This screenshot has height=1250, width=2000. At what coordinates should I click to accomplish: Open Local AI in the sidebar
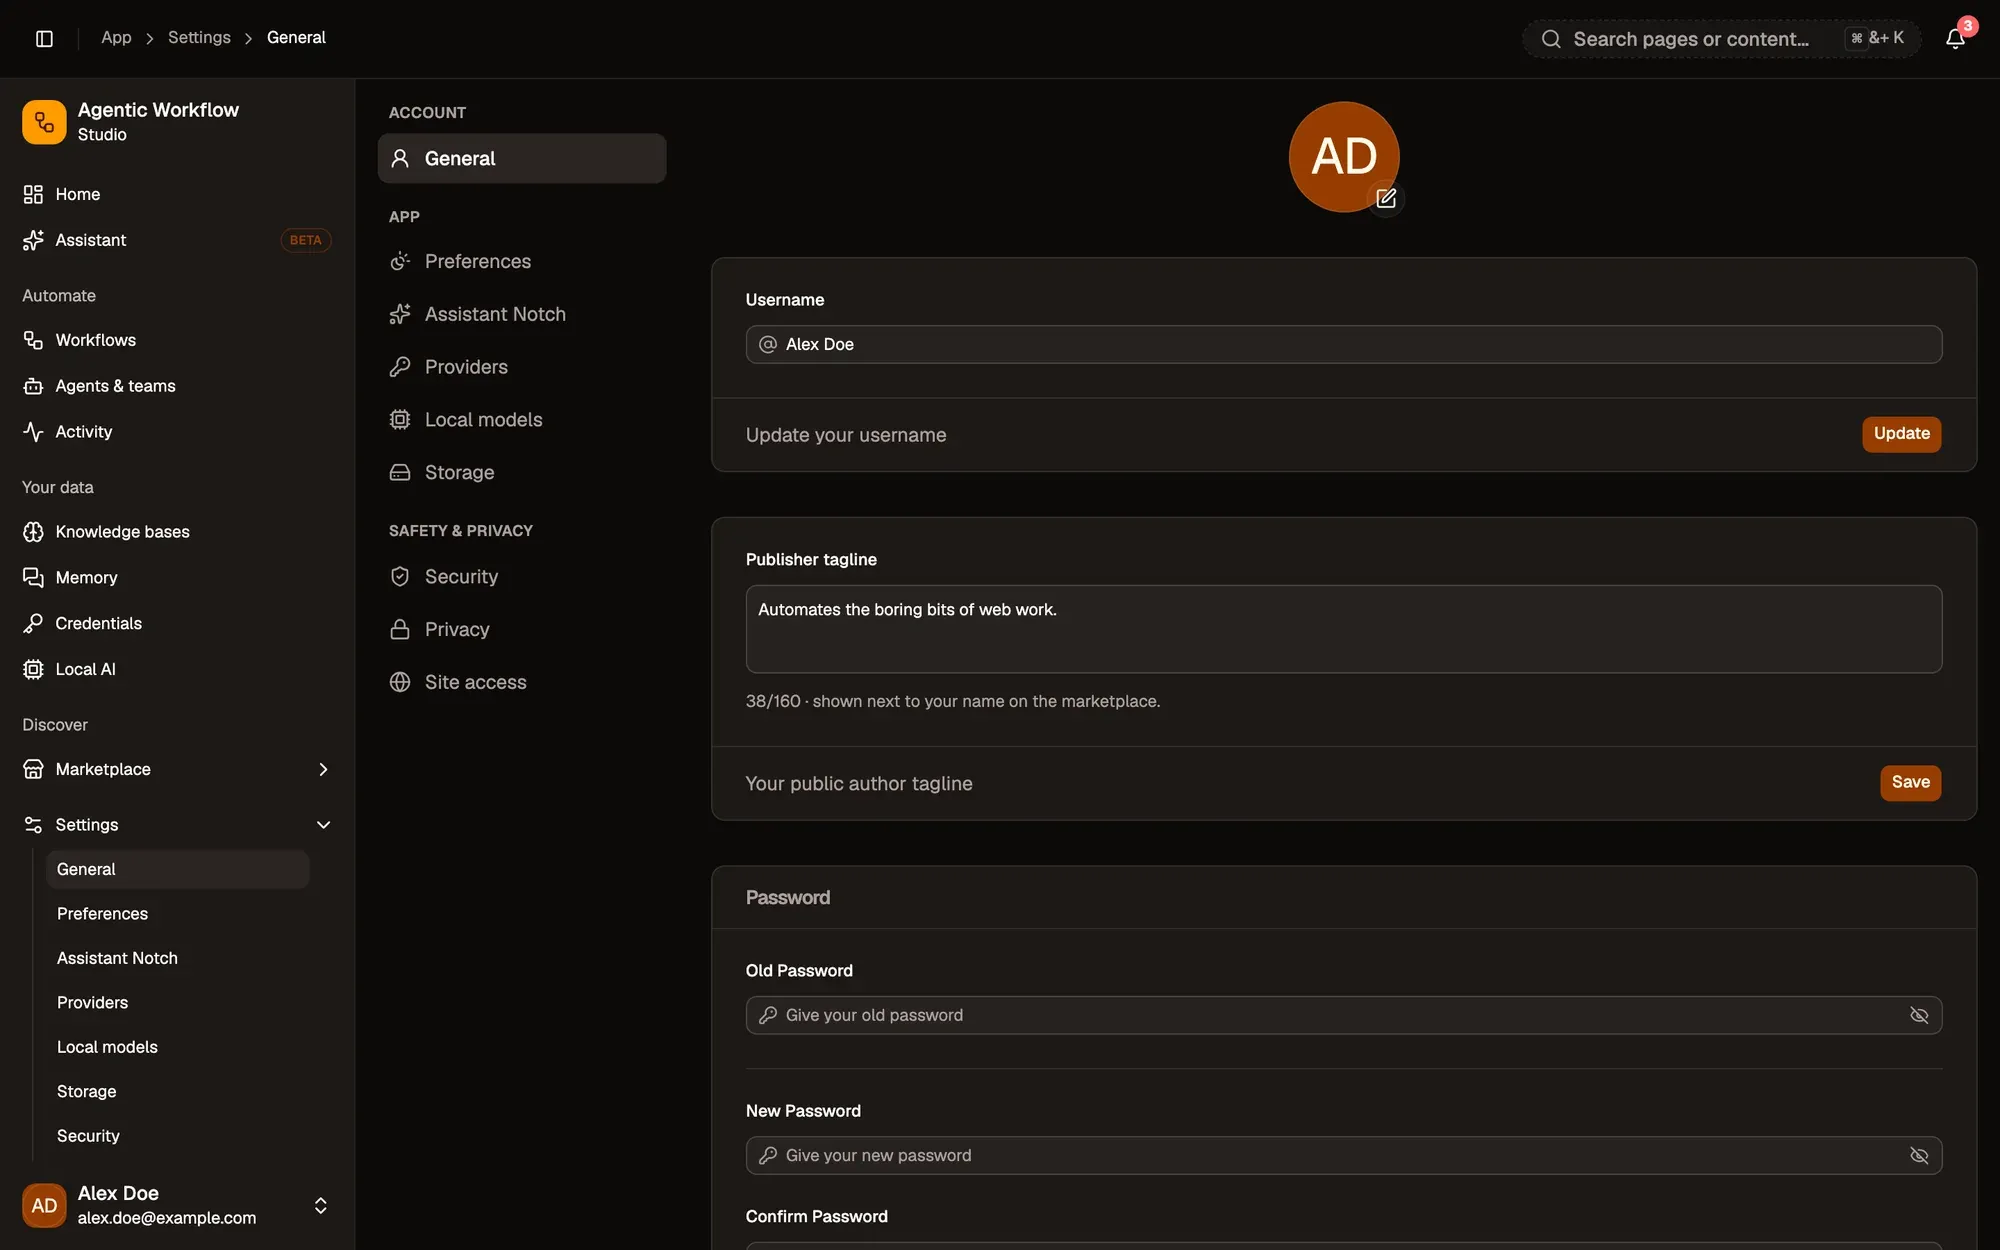tap(177, 669)
